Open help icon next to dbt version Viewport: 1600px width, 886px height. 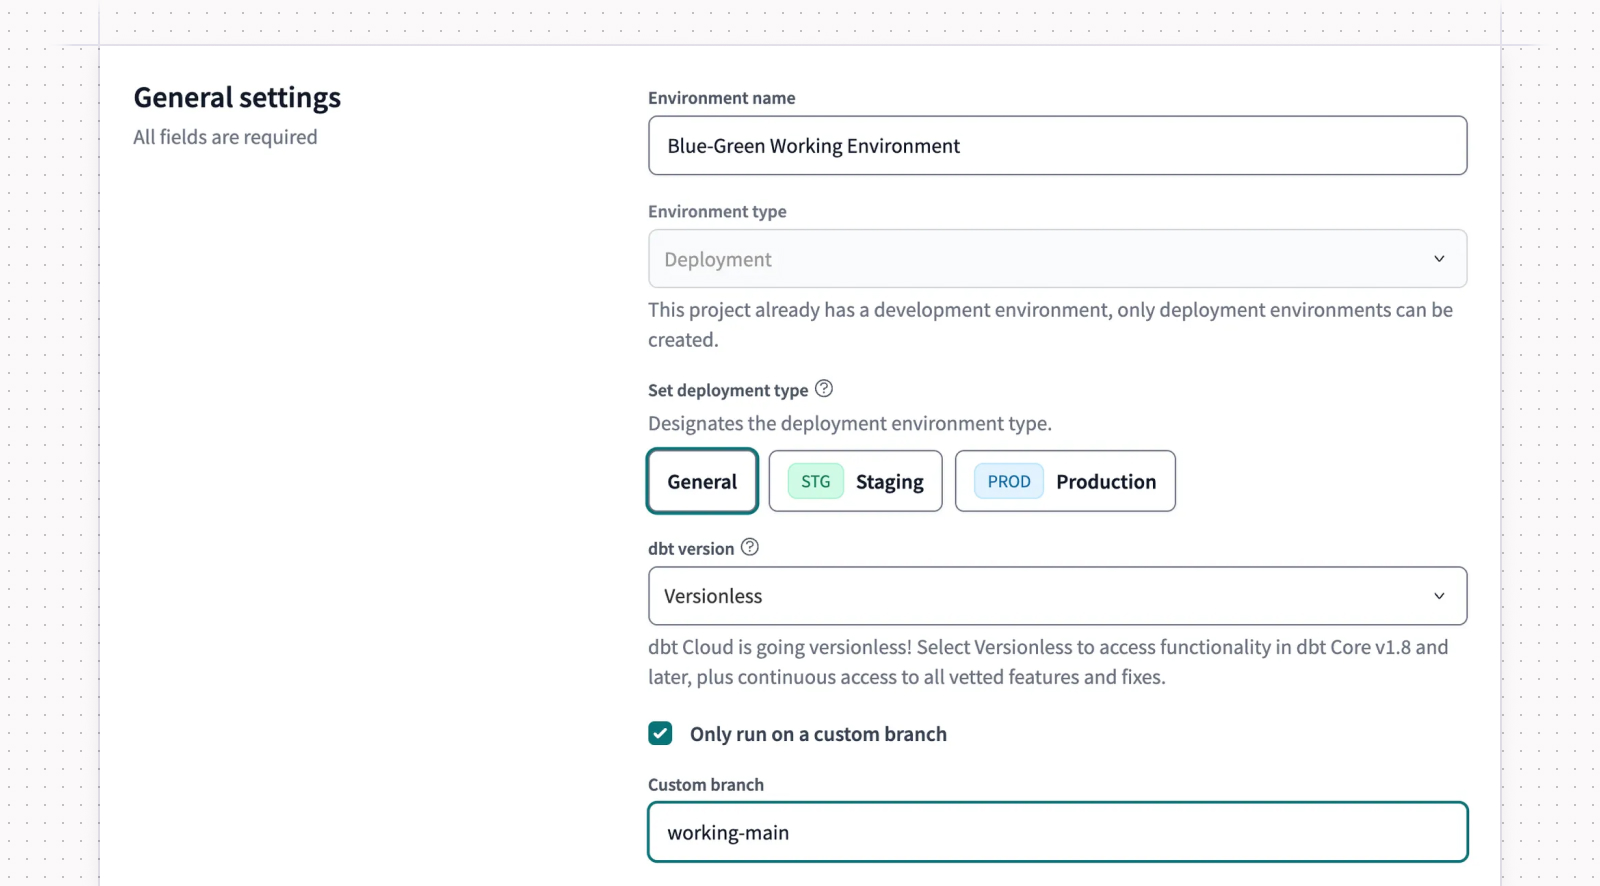(750, 547)
